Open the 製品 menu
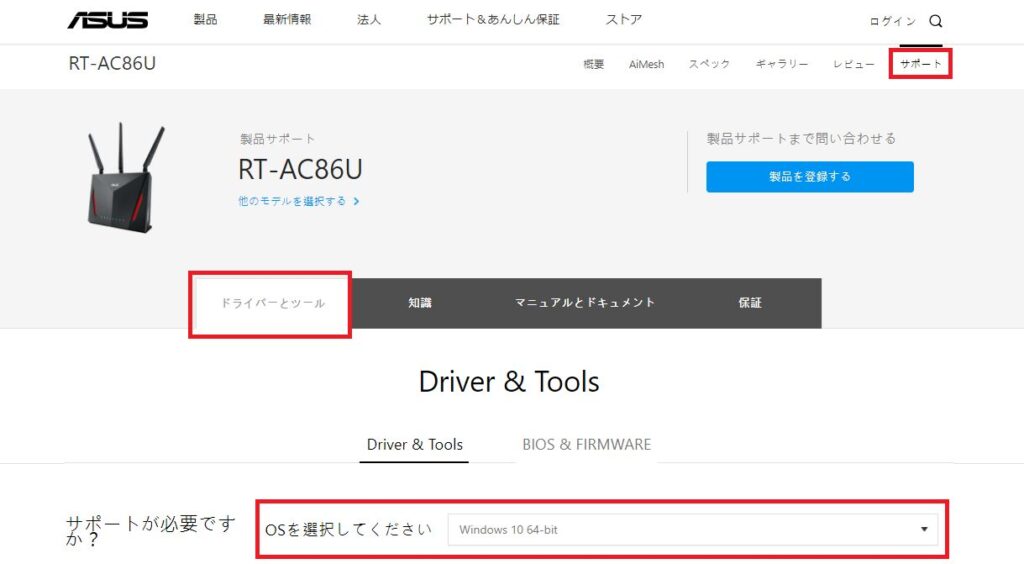 click(x=205, y=20)
